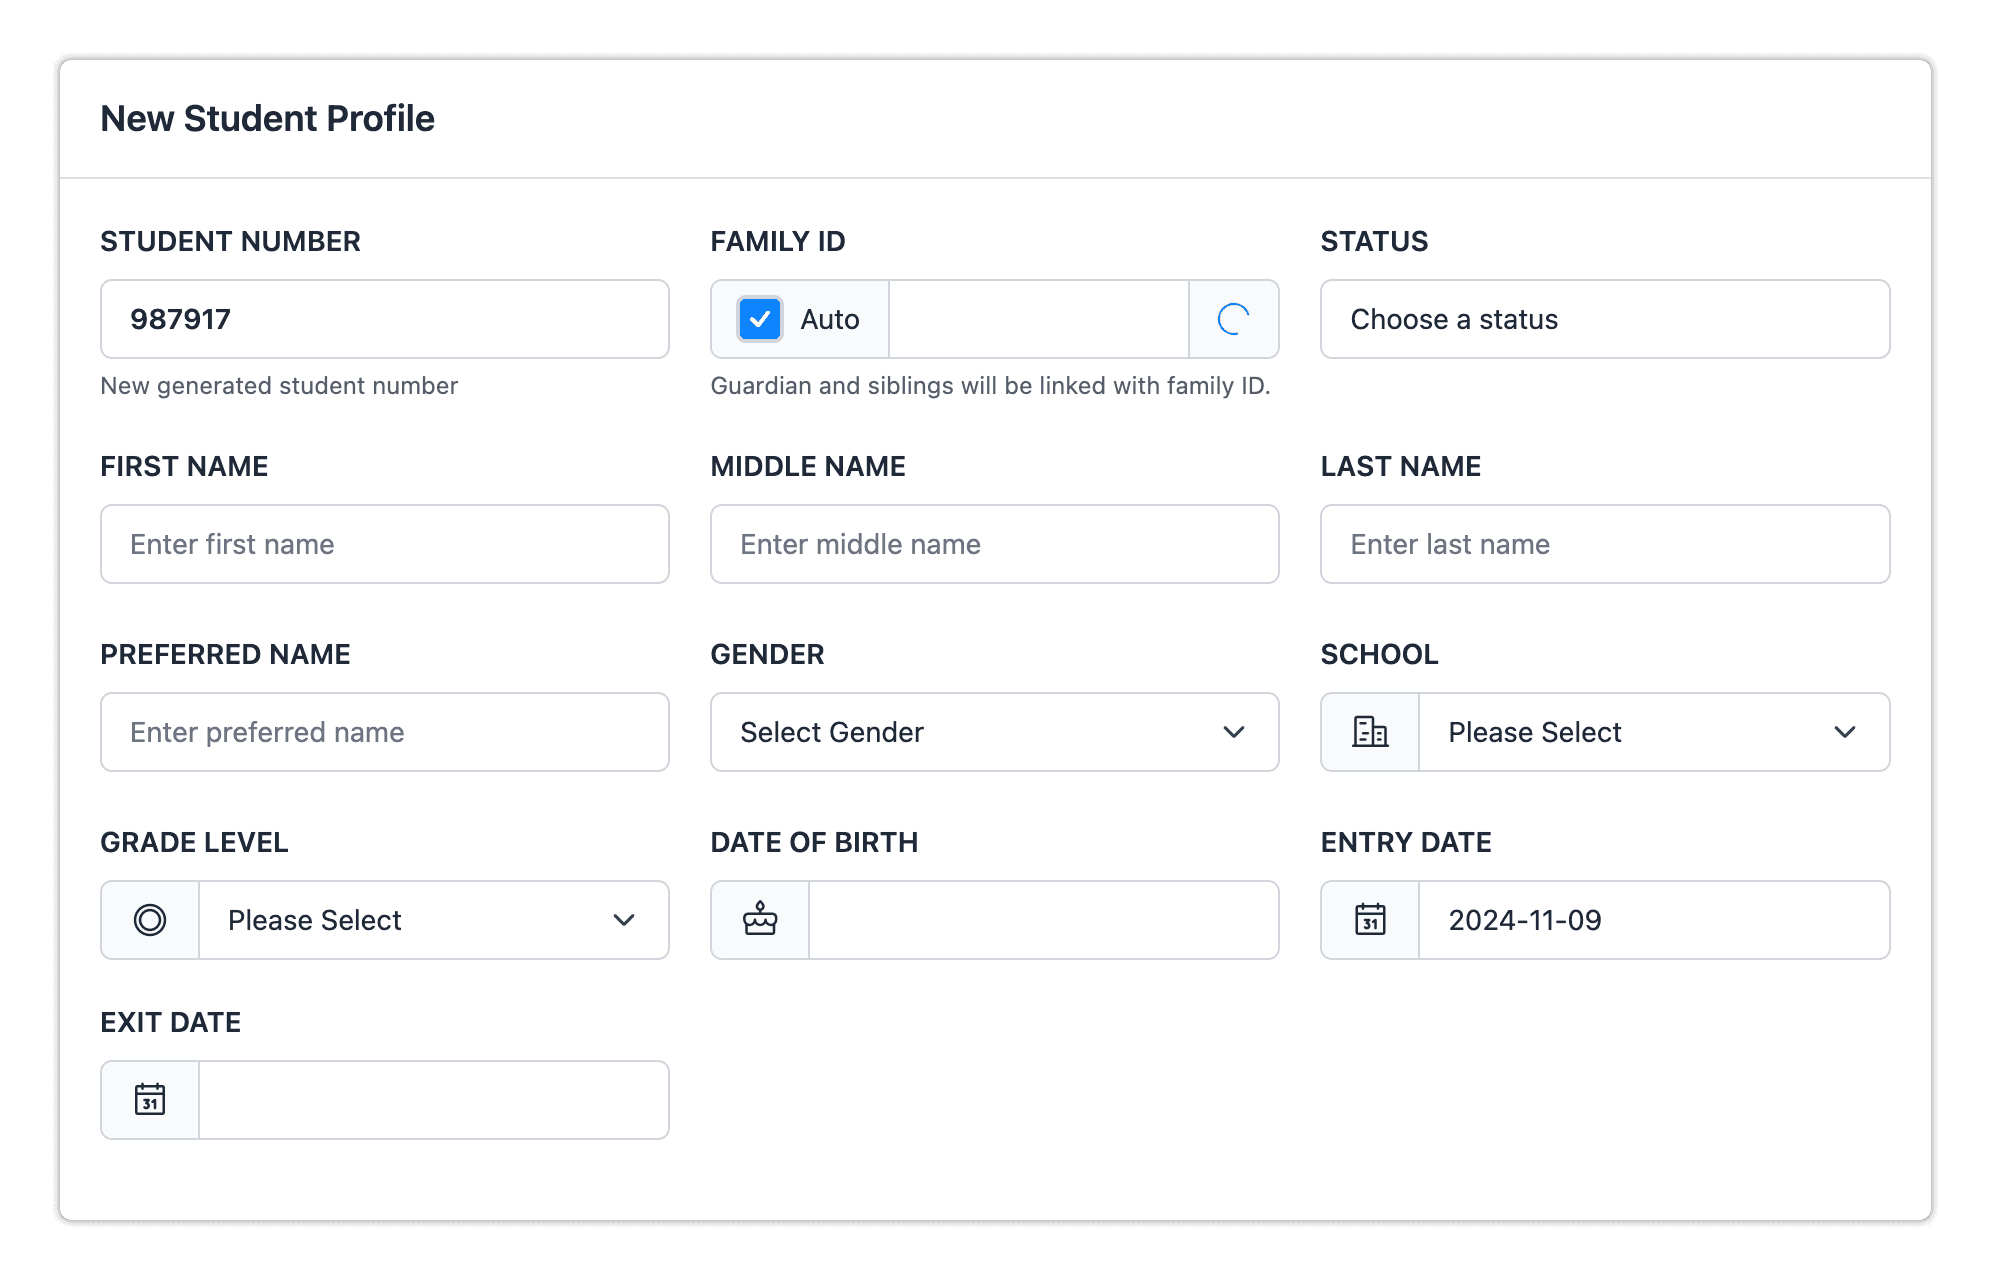Click the EXIT DATE label
Viewport: 1992px width, 1281px height.
[x=170, y=1022]
